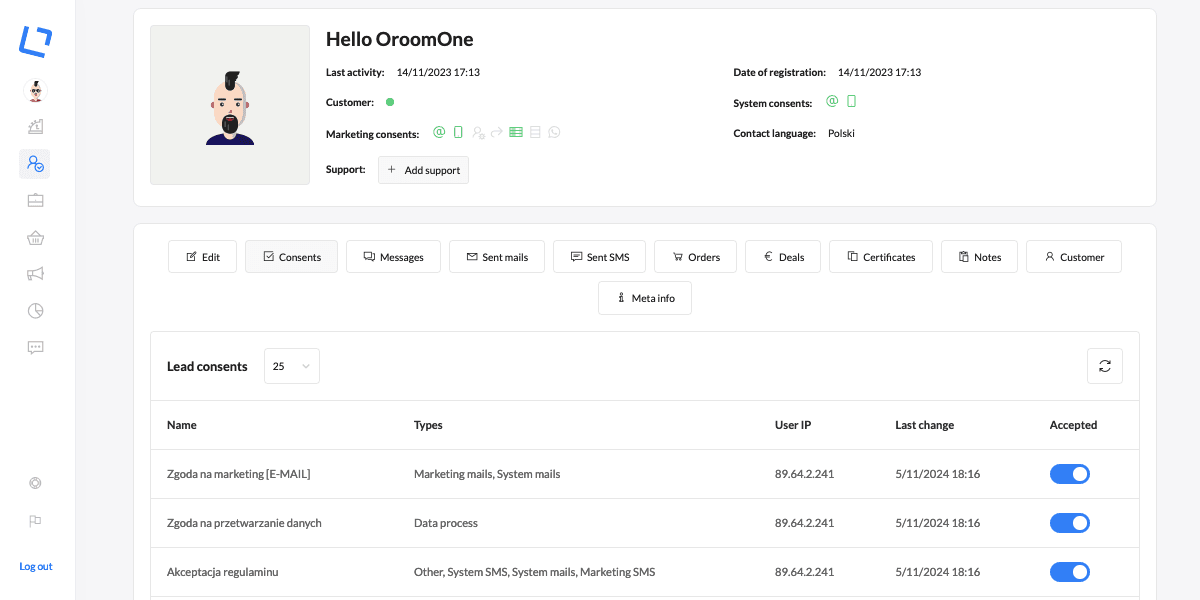The width and height of the screenshot is (1200, 600).
Task: Toggle off Zgoda na przetwarzanie danych consent
Action: [x=1069, y=523]
